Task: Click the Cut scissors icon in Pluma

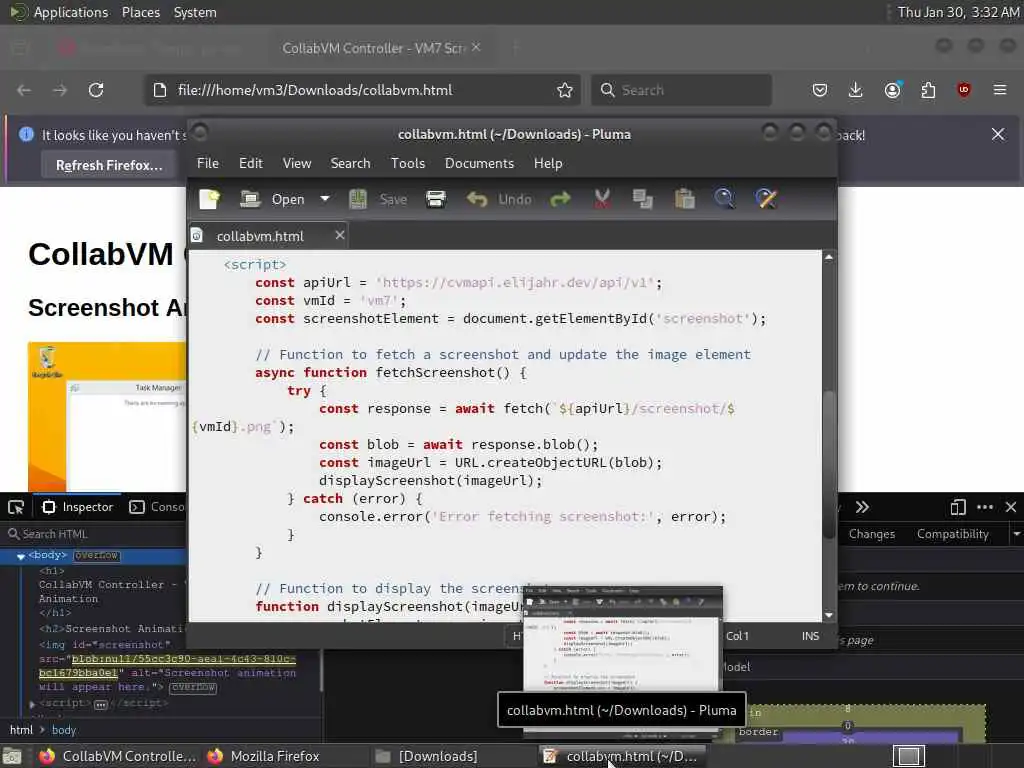Action: [602, 199]
